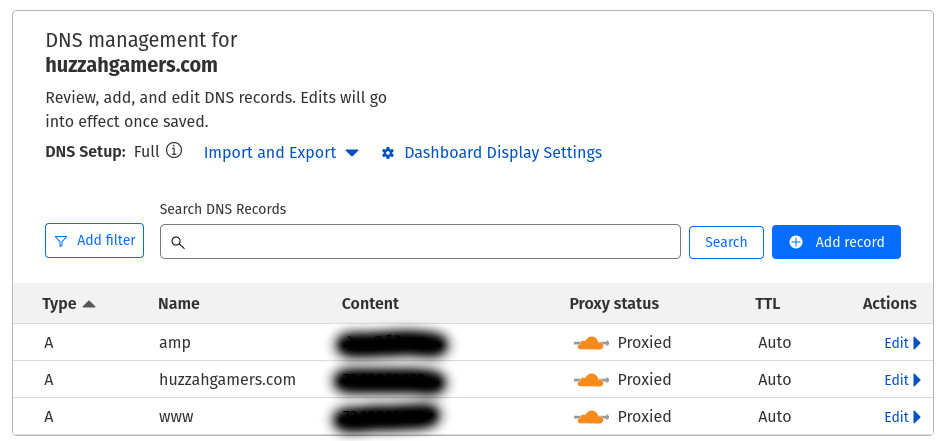Viewport: 944px width, 441px height.
Task: Click the orange proxied cloud for www
Action: pos(591,417)
